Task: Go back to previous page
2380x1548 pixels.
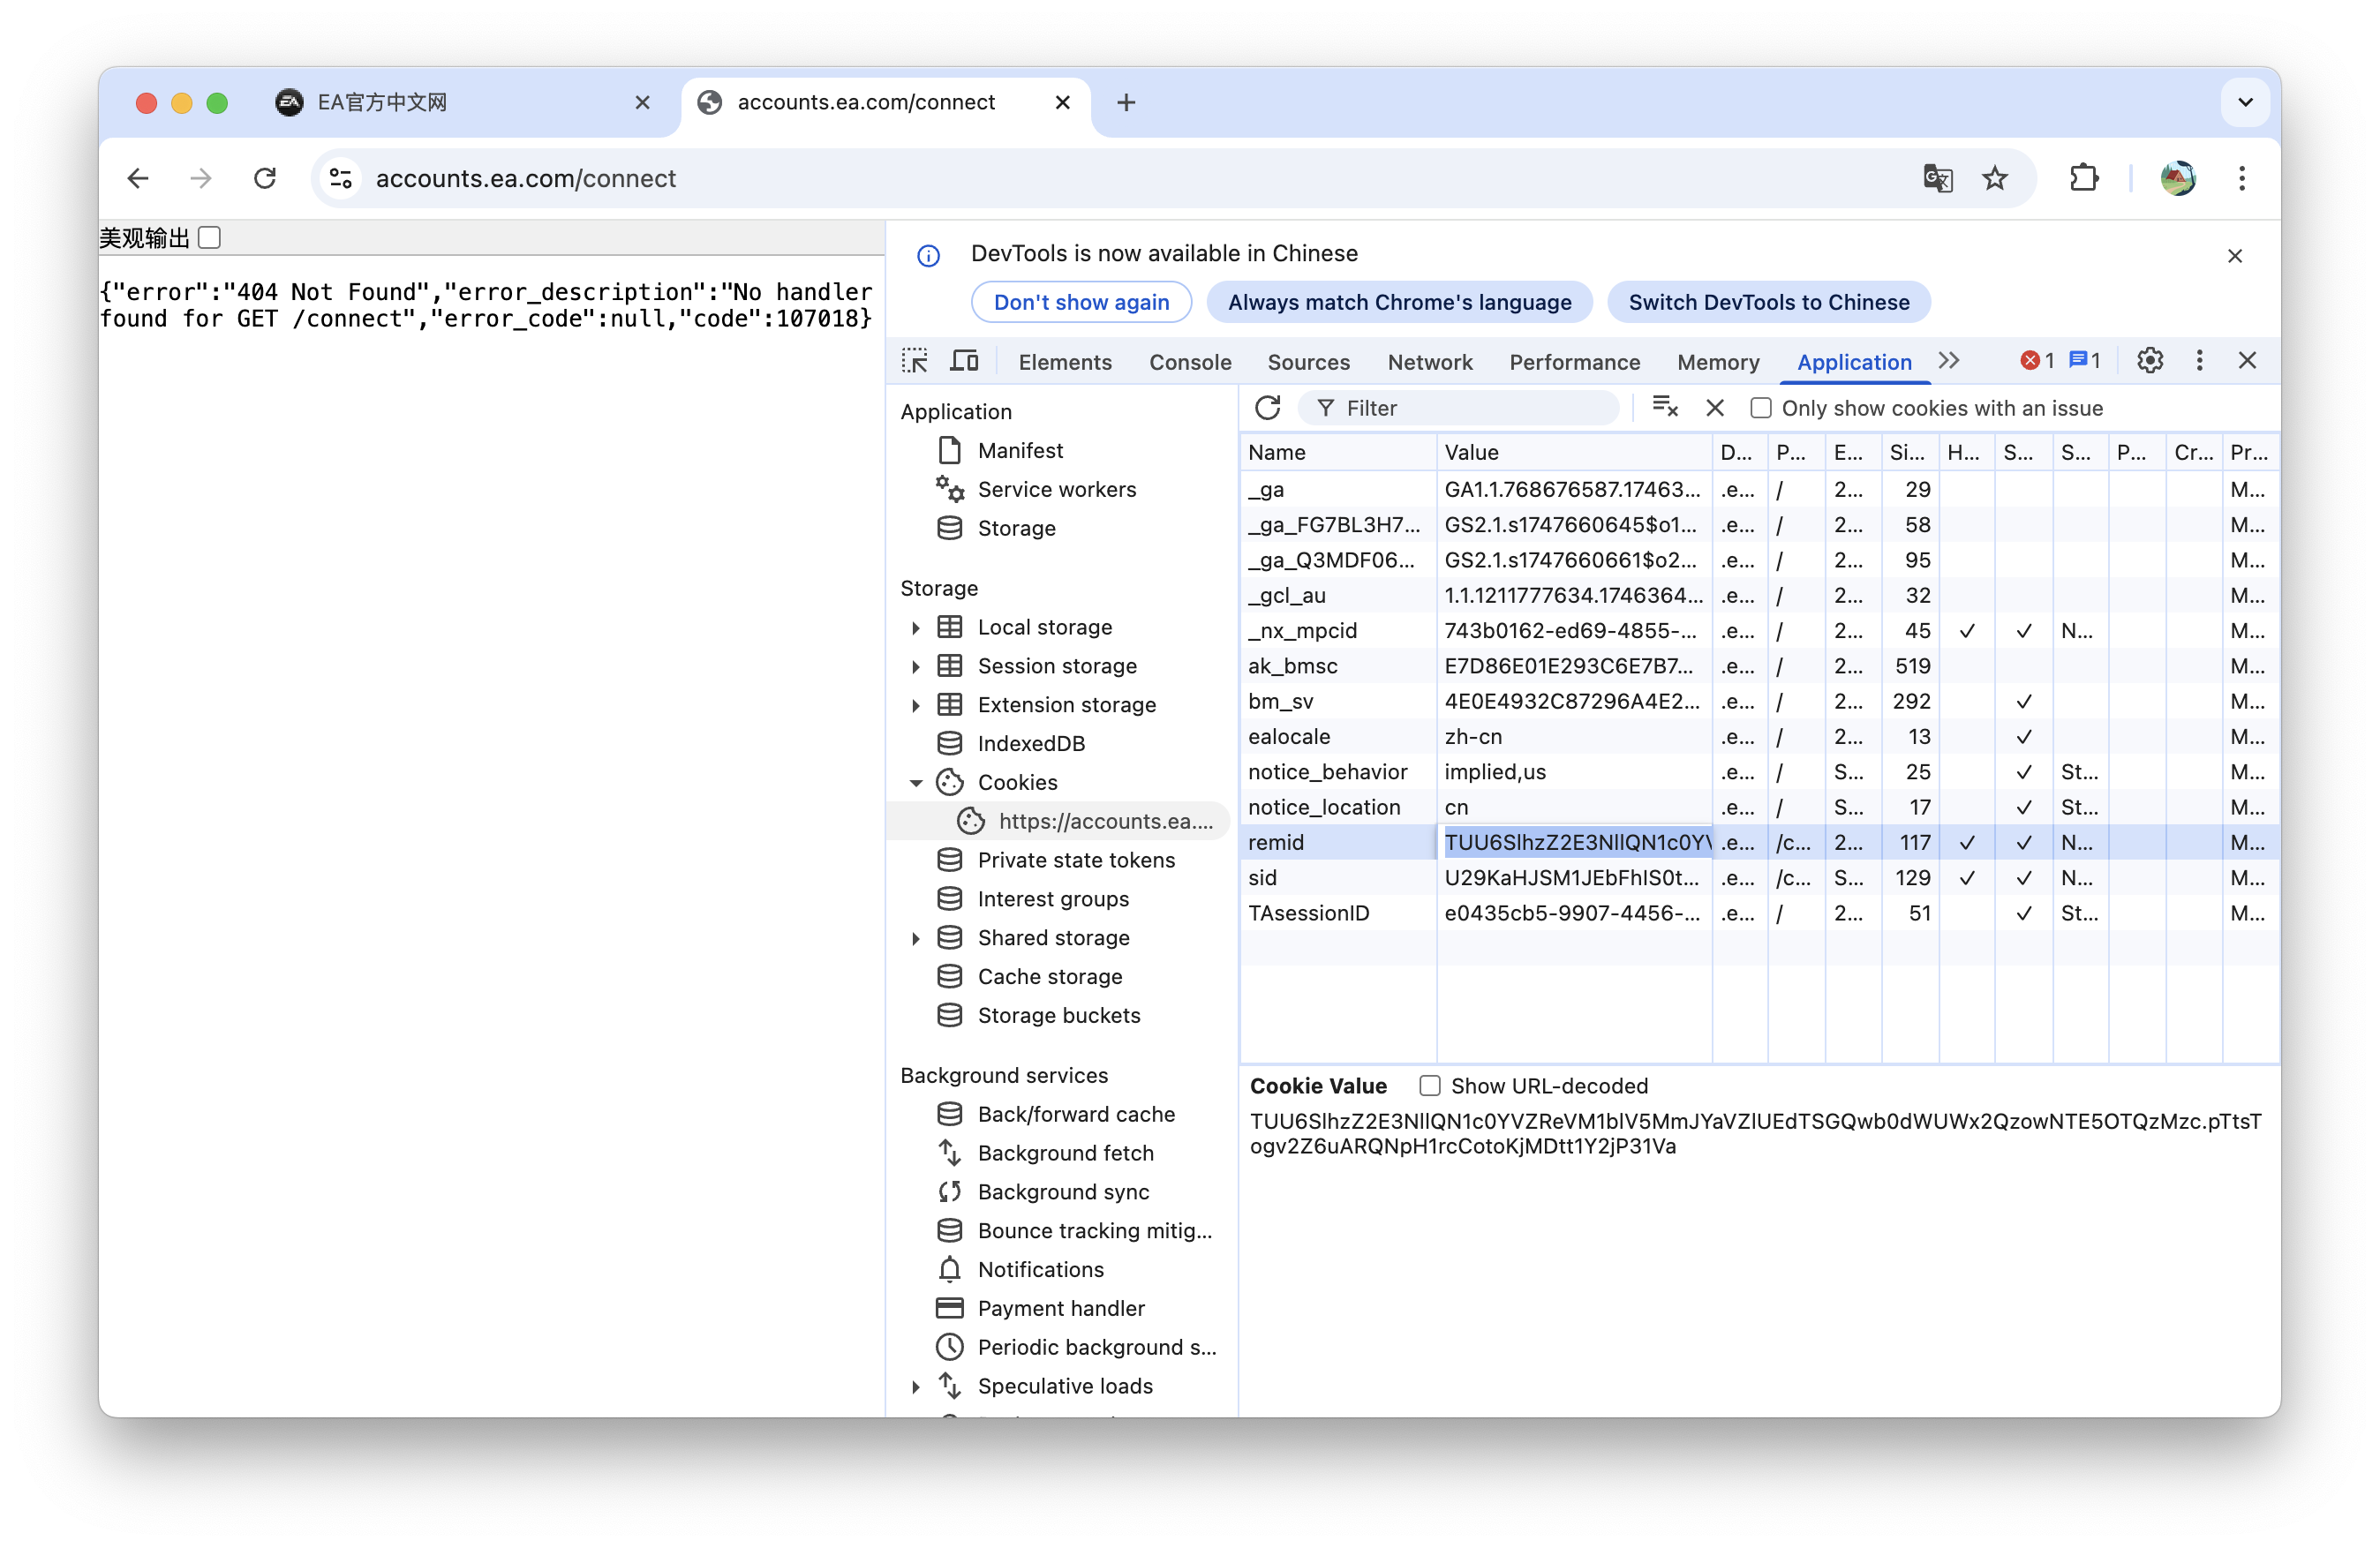Action: click(138, 178)
